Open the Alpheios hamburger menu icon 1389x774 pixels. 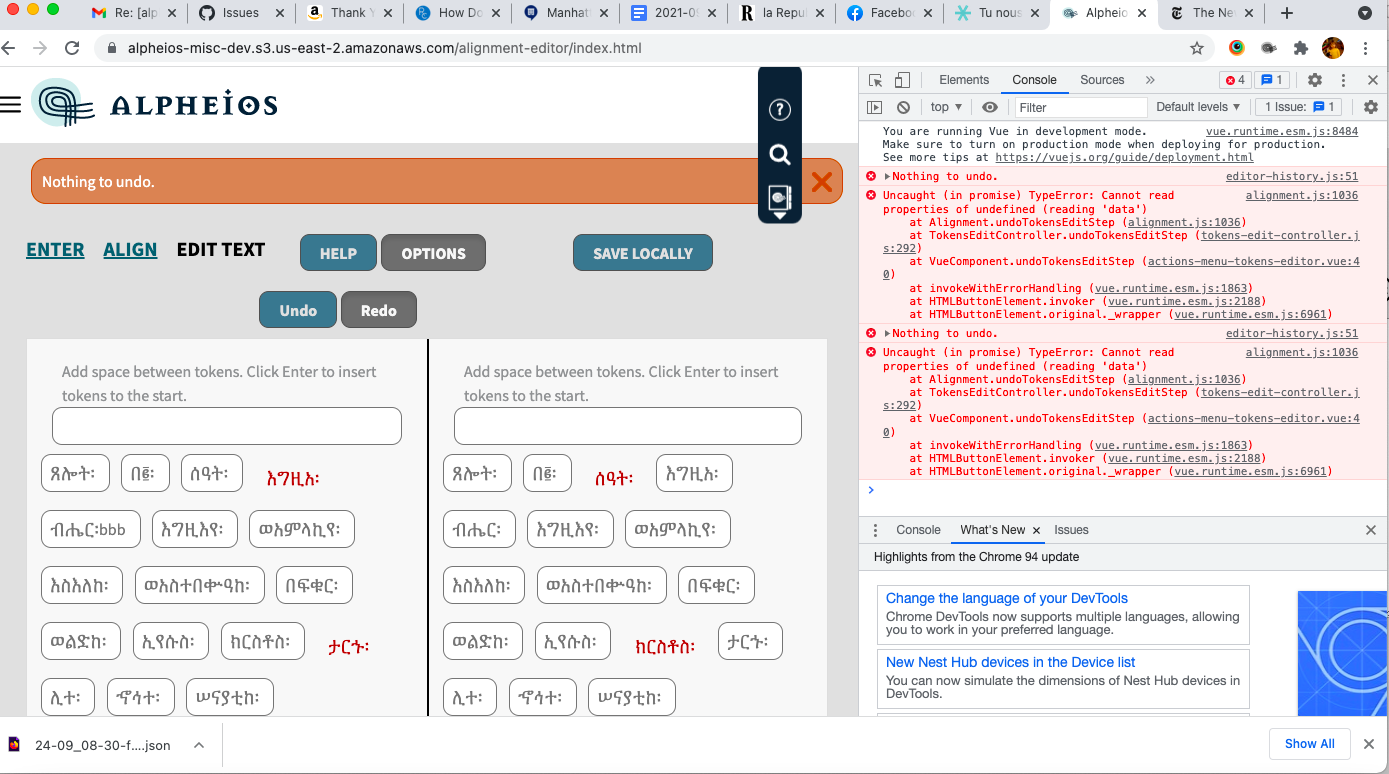pos(11,103)
